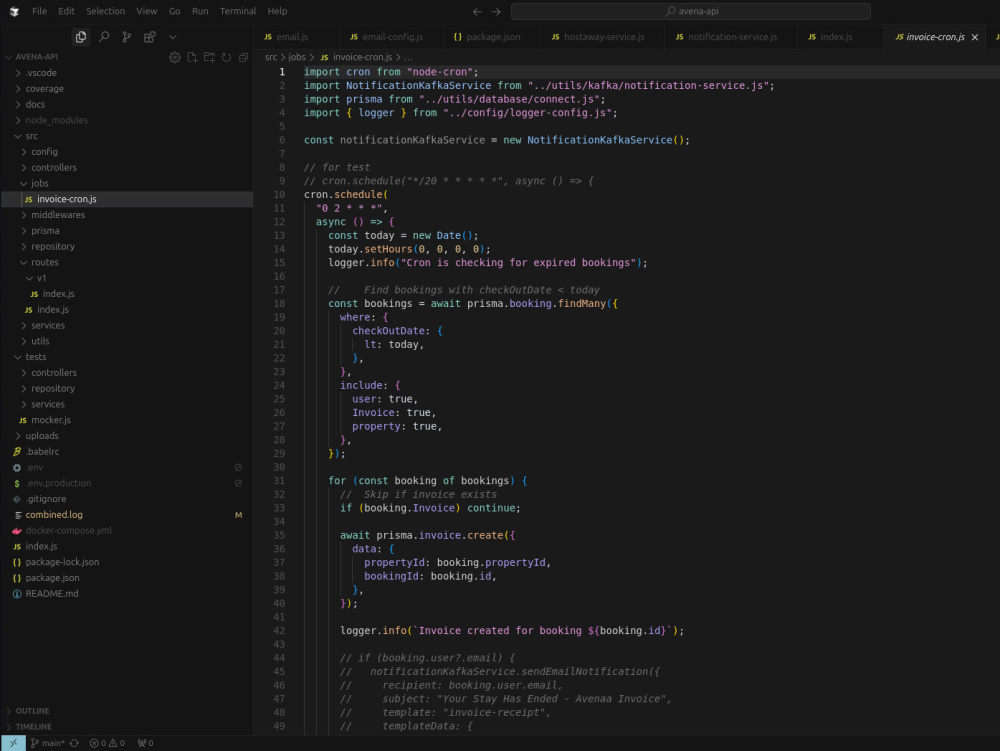
Task: Open the errors and warnings status indicator
Action: tap(107, 743)
